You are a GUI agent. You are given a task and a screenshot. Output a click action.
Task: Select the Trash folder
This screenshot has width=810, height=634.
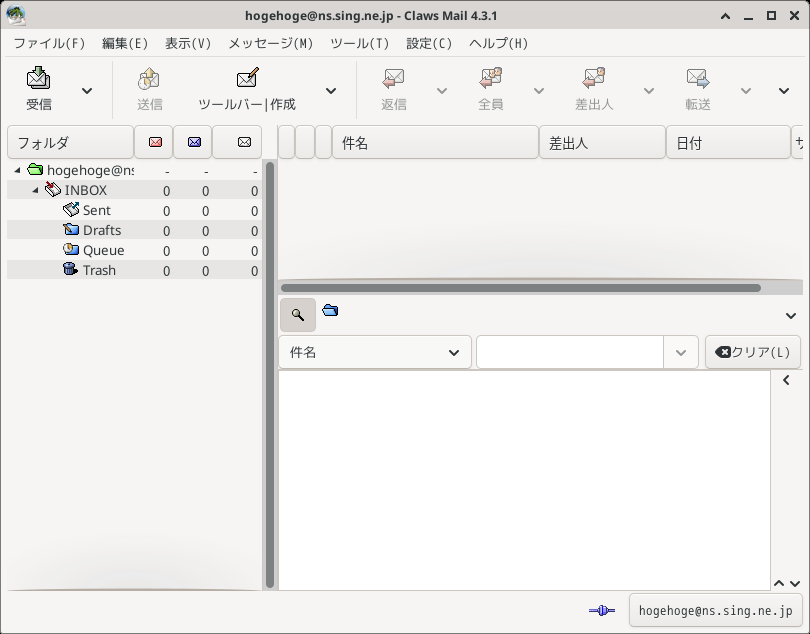134,270
